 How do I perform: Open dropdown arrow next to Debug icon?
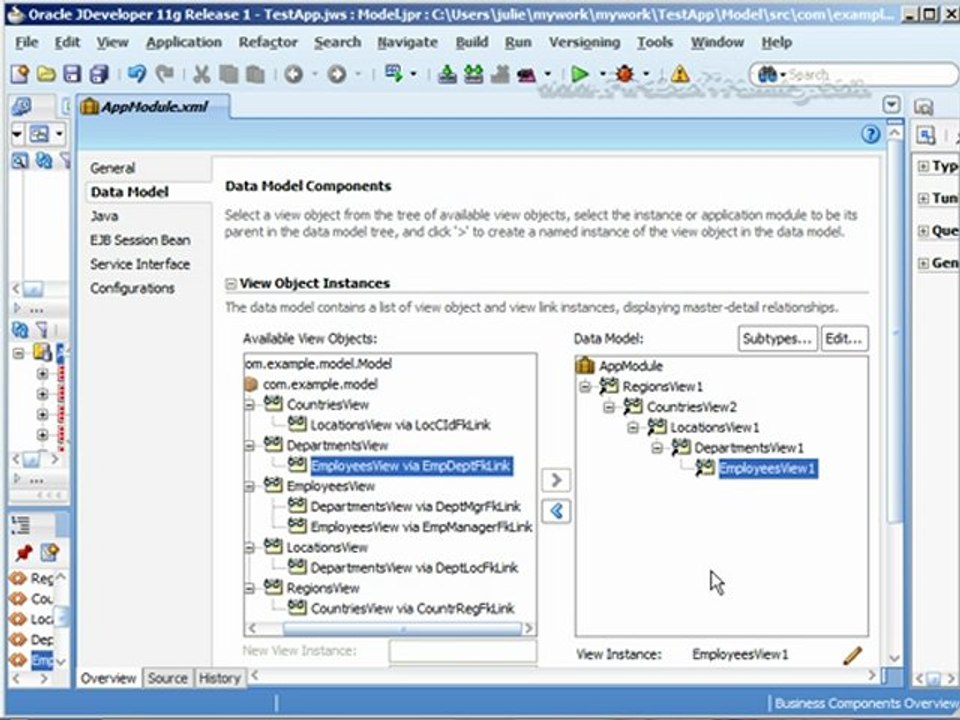[x=647, y=74]
